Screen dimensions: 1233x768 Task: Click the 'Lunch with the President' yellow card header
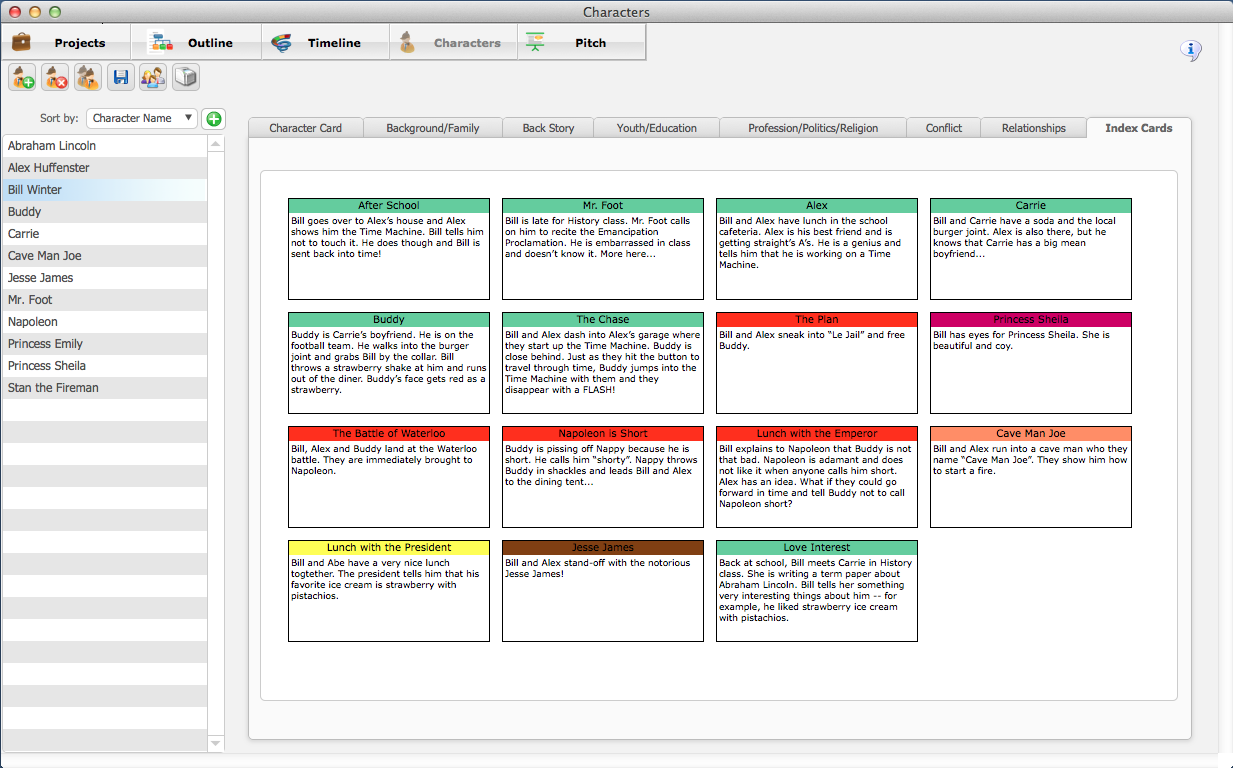click(388, 547)
